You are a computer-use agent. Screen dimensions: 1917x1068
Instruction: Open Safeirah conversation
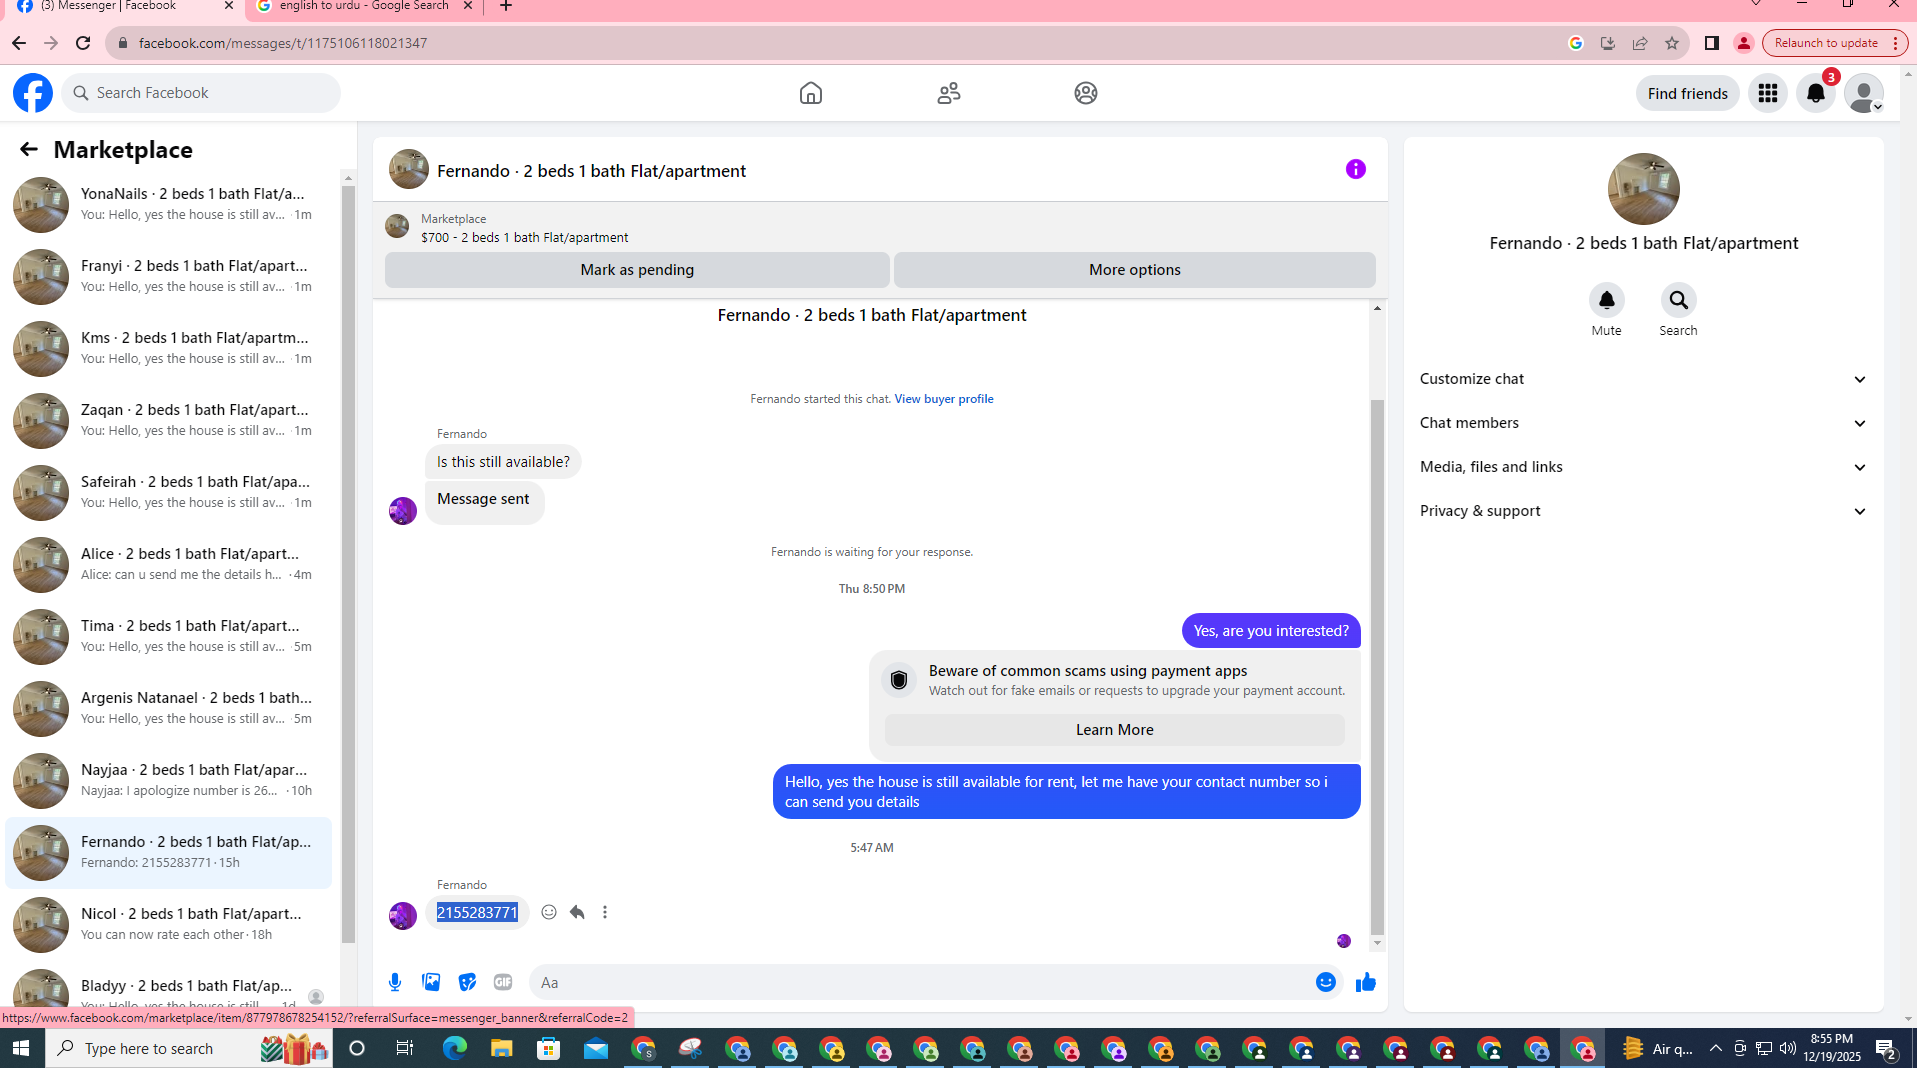pos(168,492)
